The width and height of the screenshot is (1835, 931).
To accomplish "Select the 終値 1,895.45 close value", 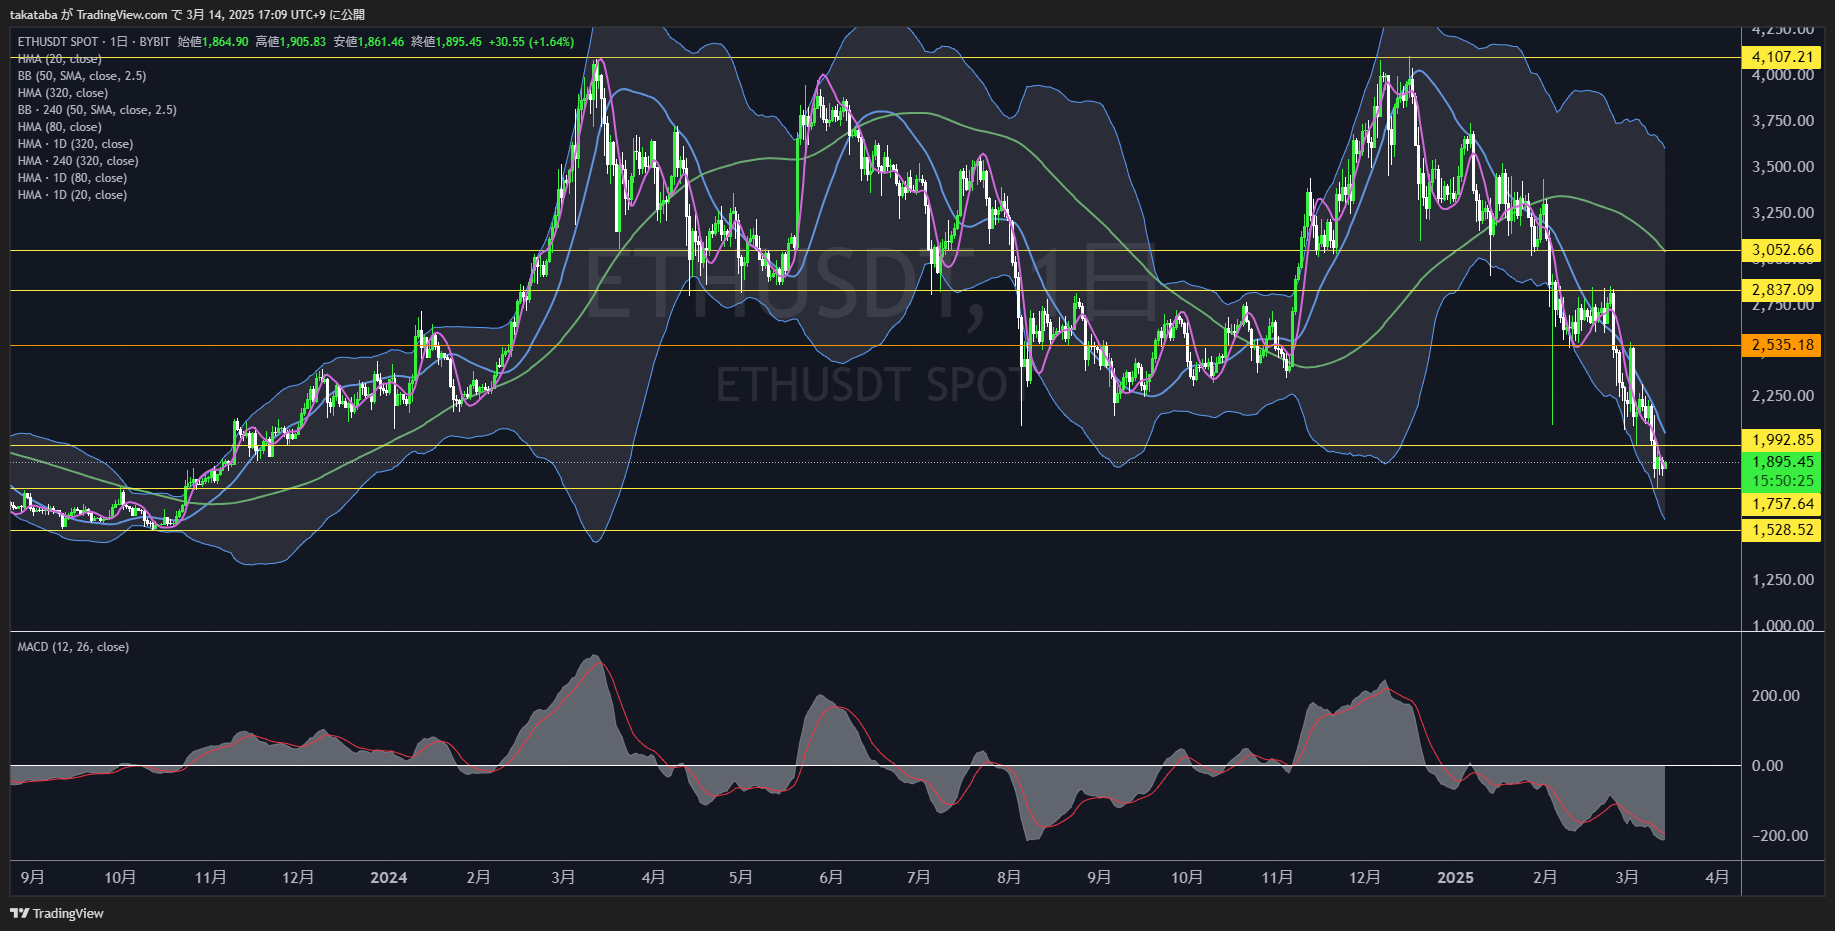I will (447, 42).
